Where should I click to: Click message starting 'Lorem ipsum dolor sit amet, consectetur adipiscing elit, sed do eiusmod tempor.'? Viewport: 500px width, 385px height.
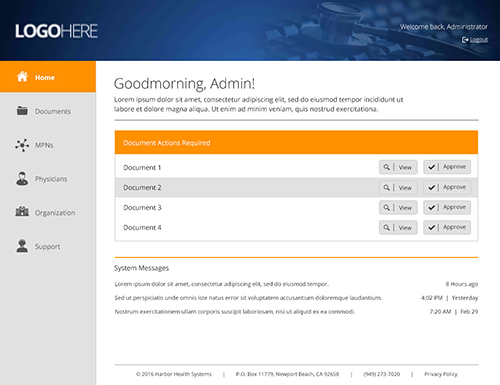222,284
